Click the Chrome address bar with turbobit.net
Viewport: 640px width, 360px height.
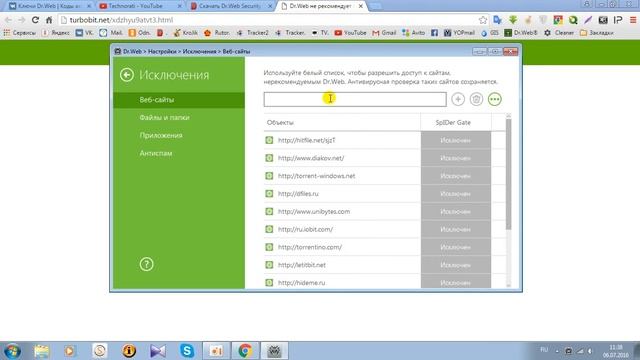(x=269, y=20)
